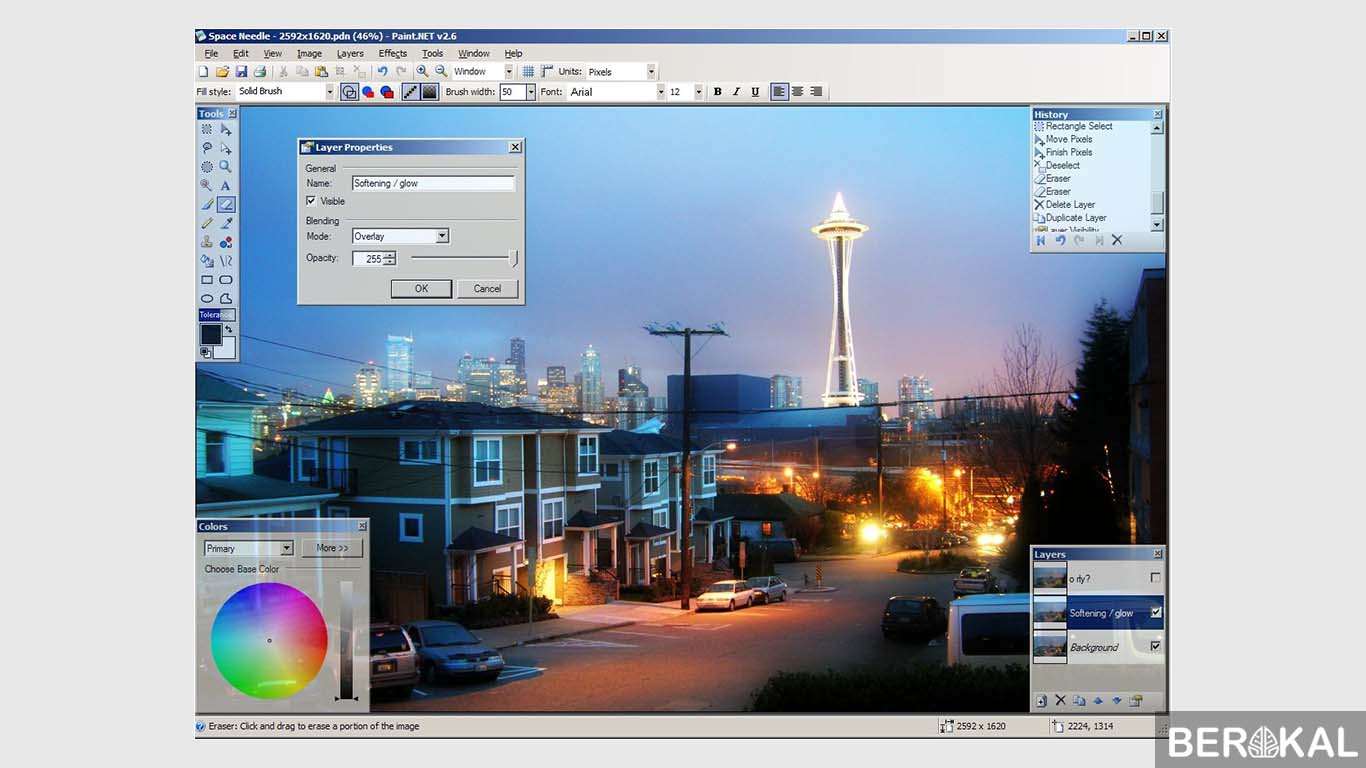
Task: Open the Fill style dropdown
Action: [330, 92]
